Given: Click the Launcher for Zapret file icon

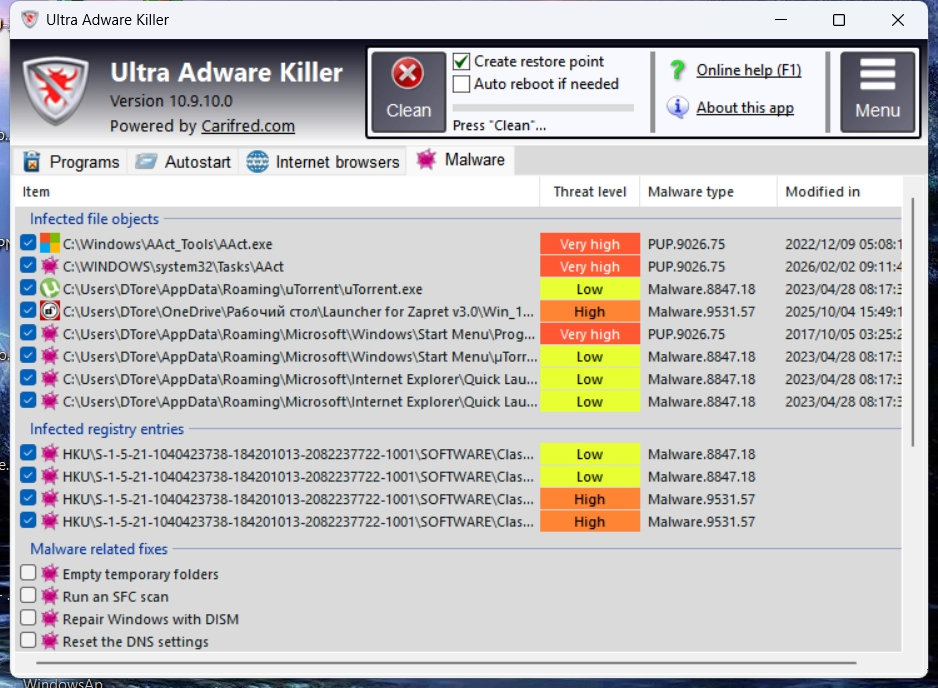Looking at the screenshot, I should point(50,311).
